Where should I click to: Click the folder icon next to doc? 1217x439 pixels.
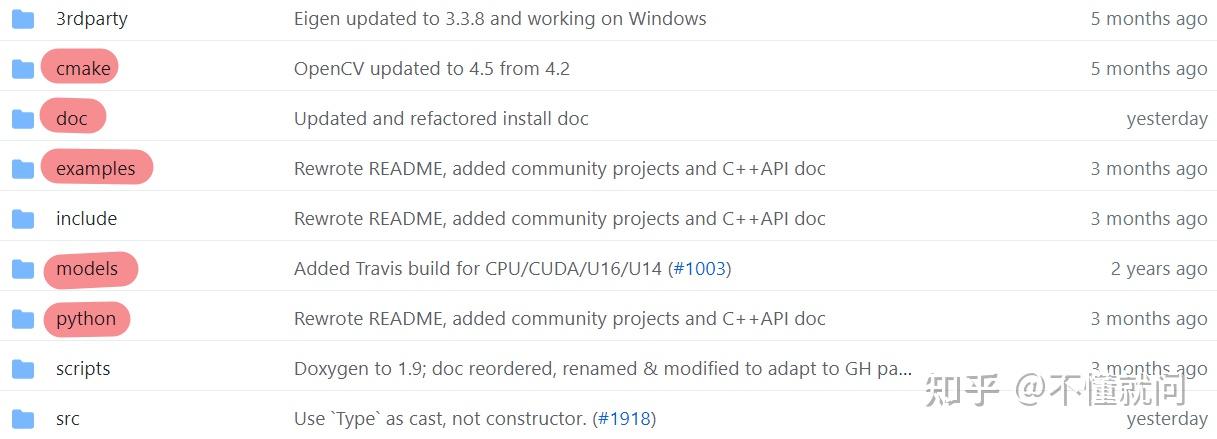23,119
